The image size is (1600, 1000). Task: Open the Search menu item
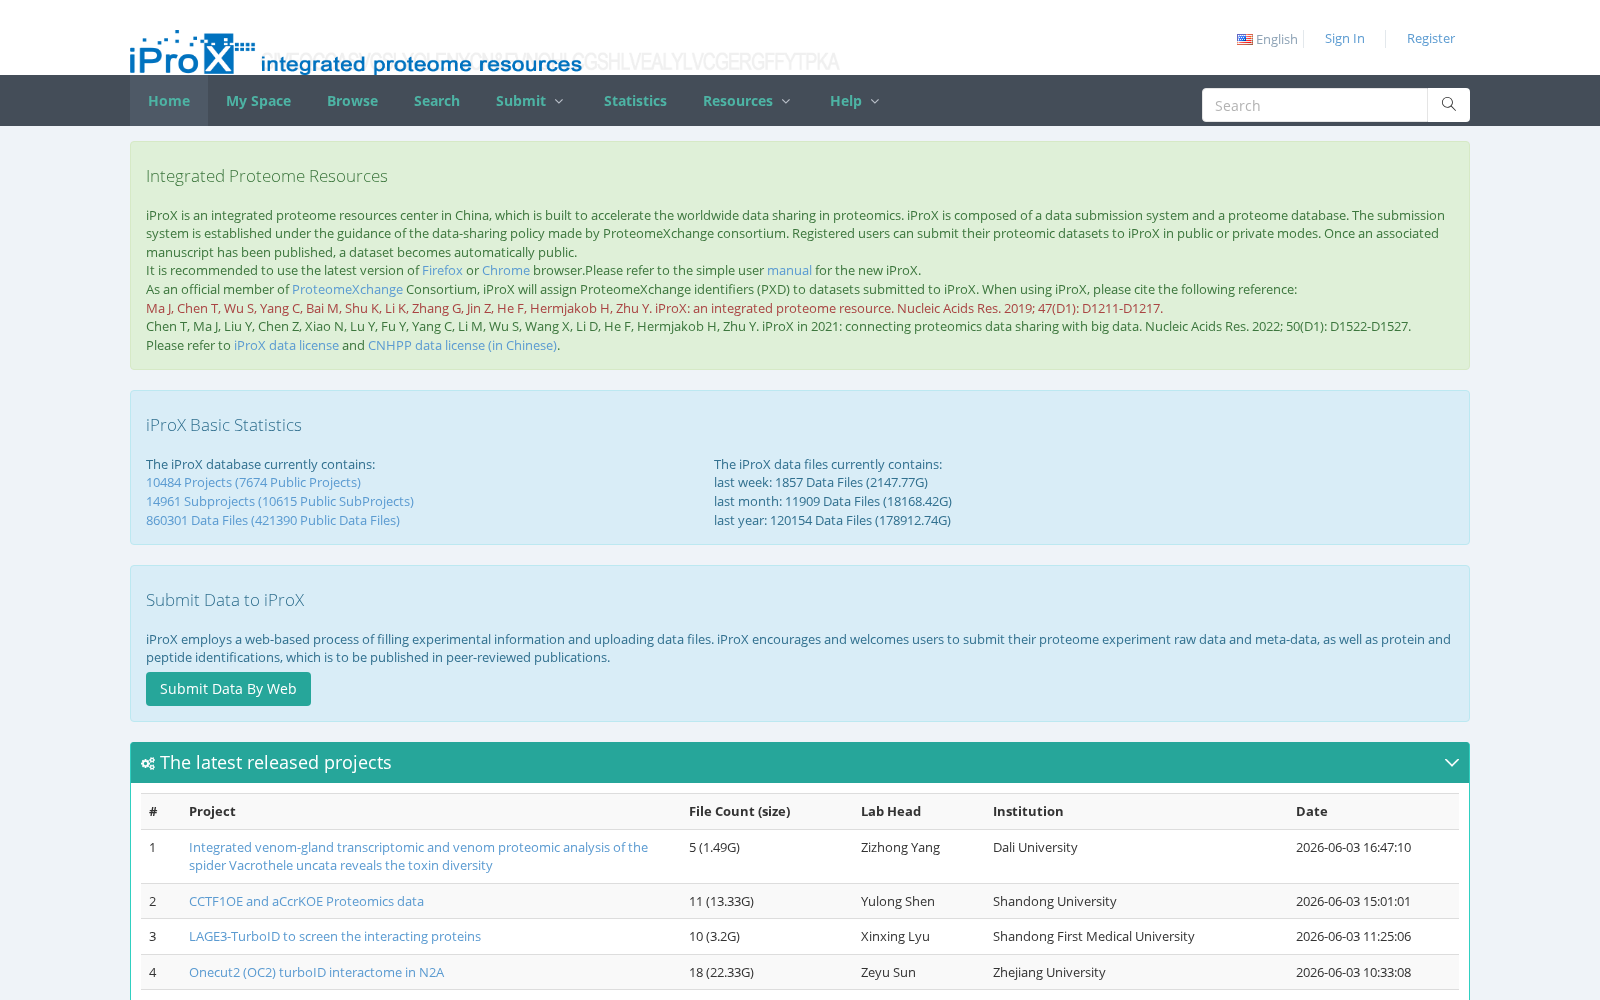(x=437, y=101)
